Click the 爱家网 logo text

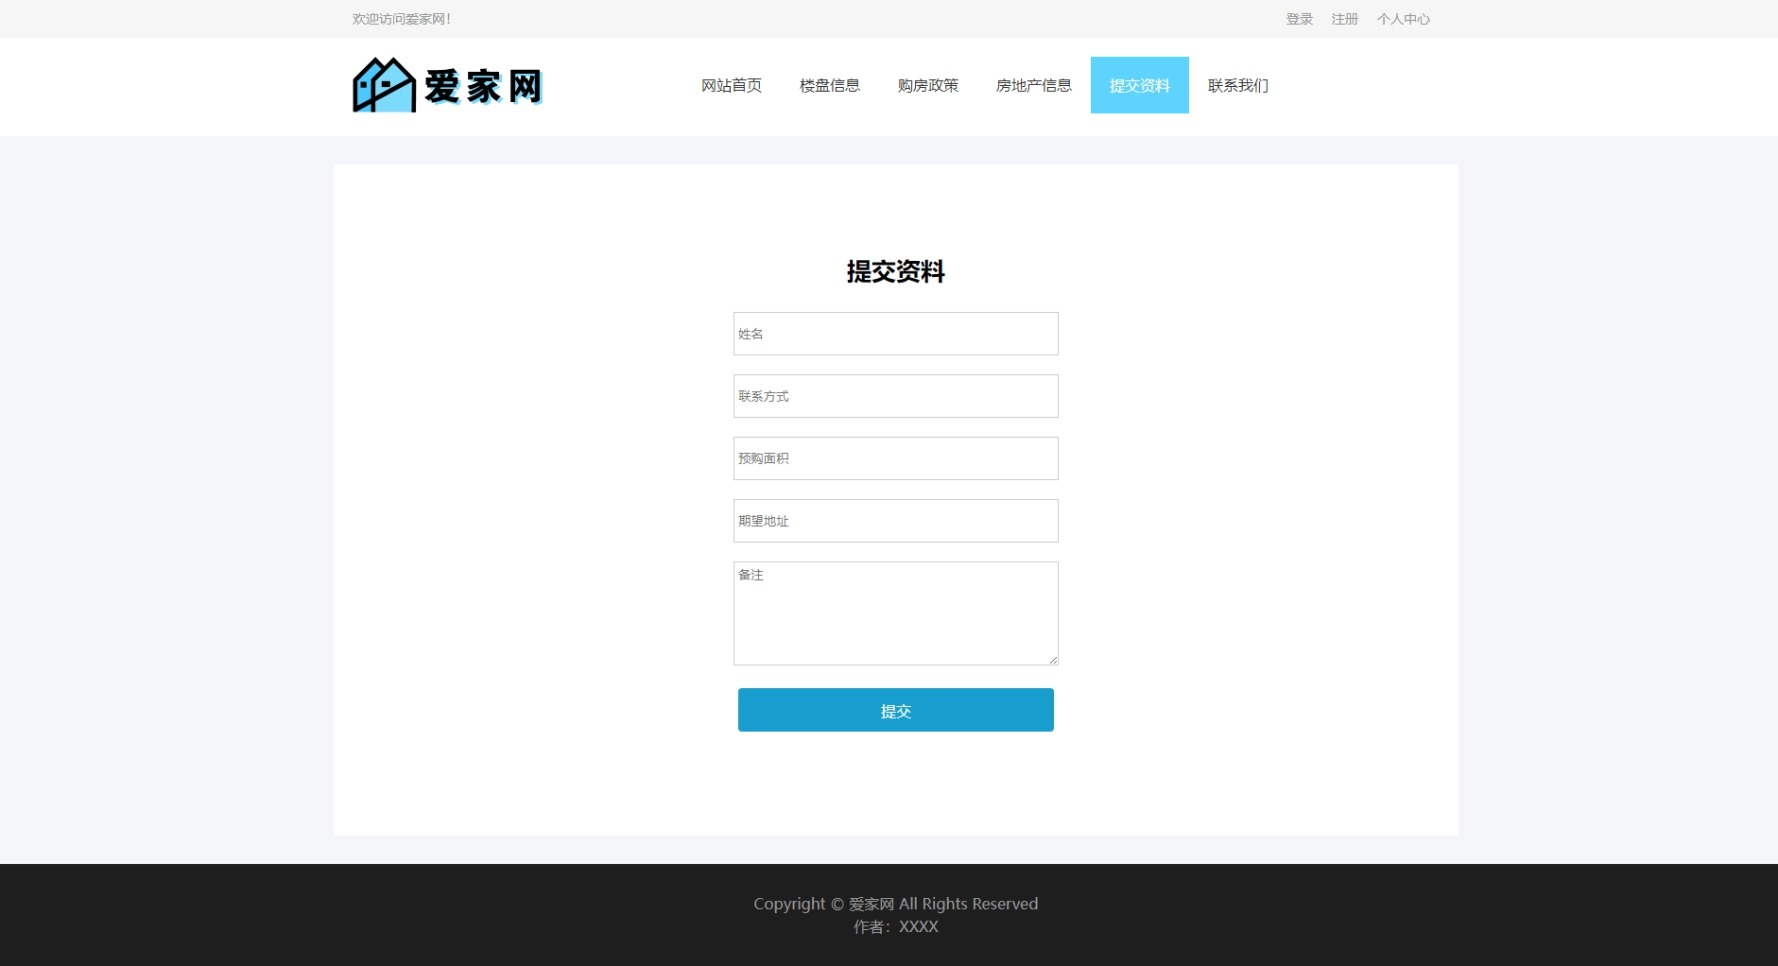(x=483, y=87)
